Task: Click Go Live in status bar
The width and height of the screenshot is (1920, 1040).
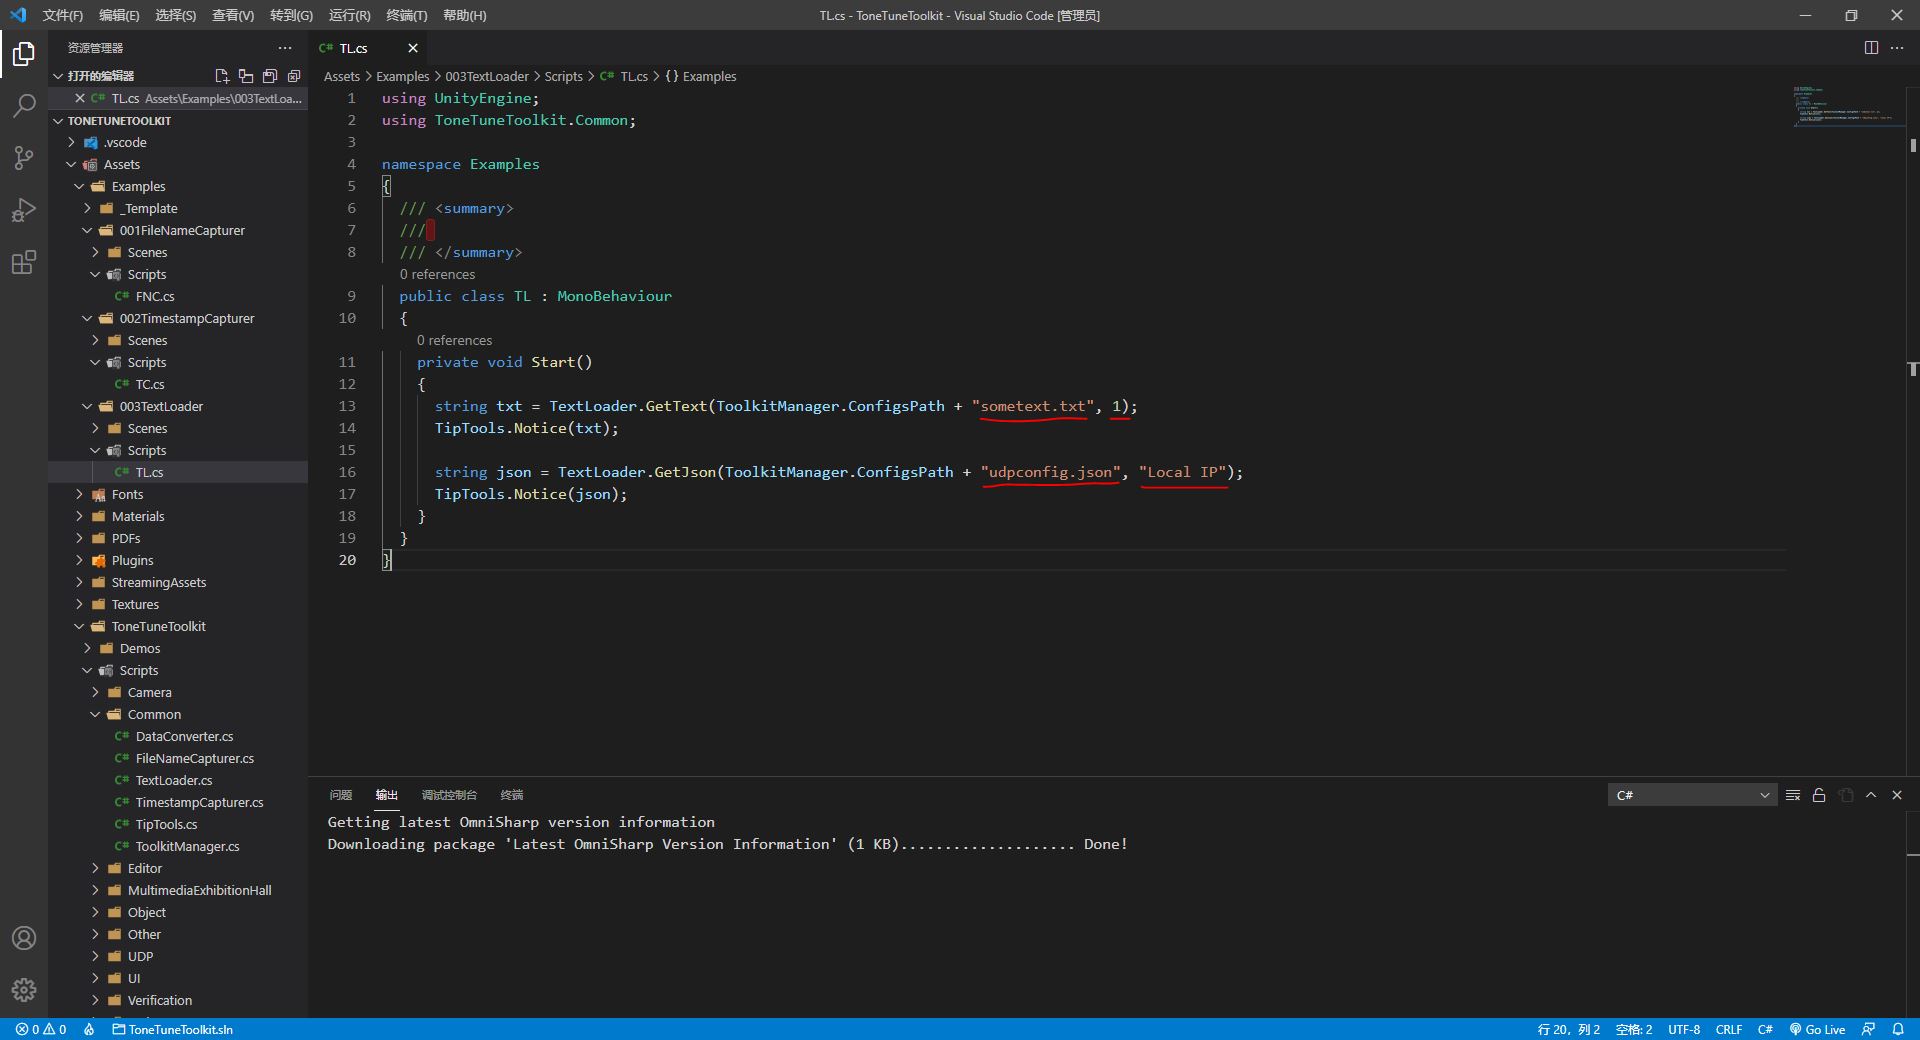Action: [1817, 1029]
